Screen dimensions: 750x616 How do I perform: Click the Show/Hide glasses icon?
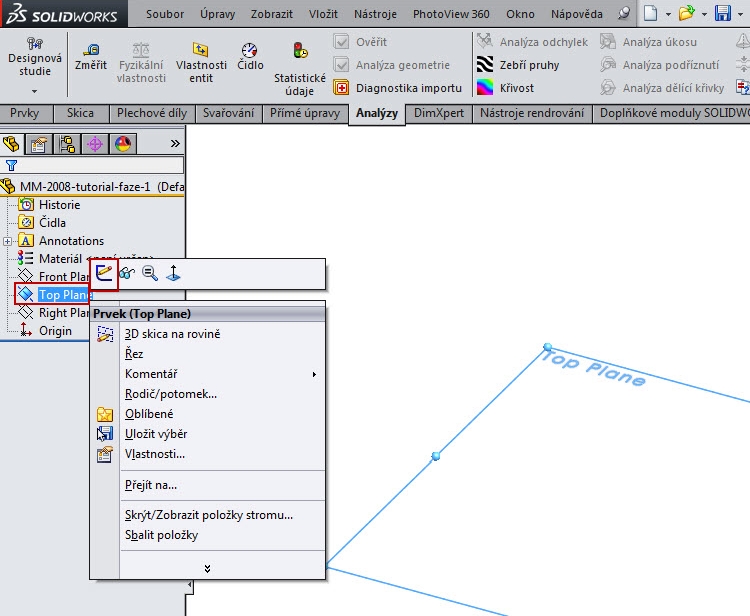point(127,274)
